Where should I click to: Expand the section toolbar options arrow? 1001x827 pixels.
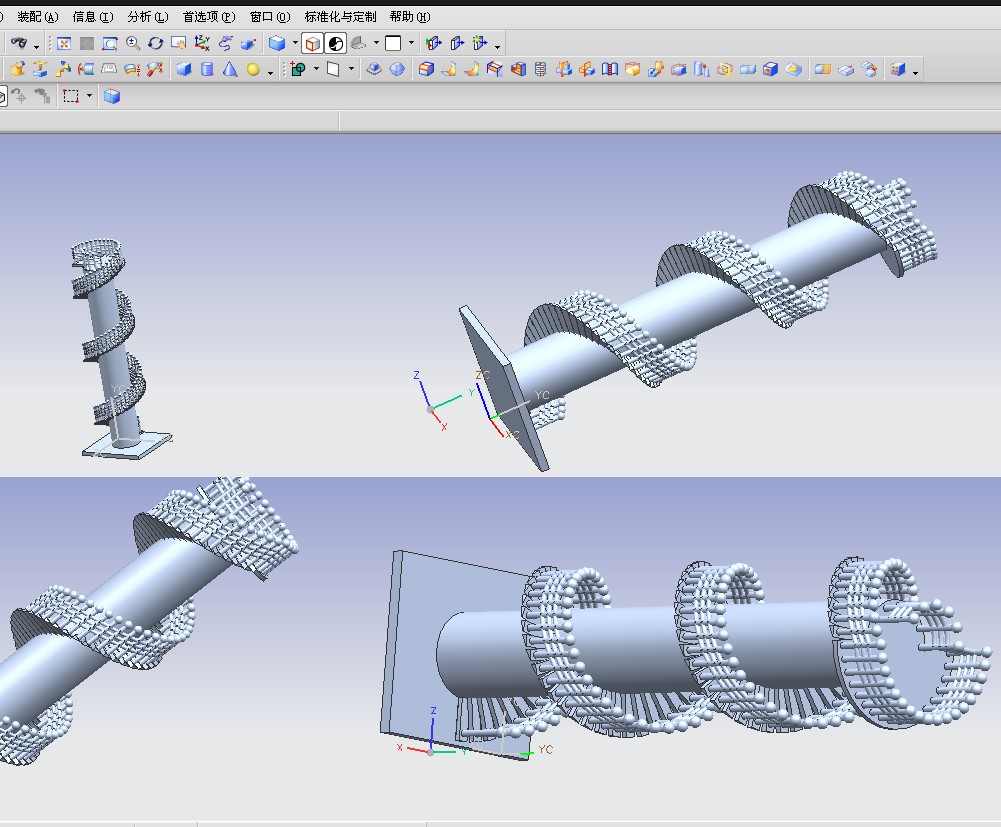pos(497,46)
